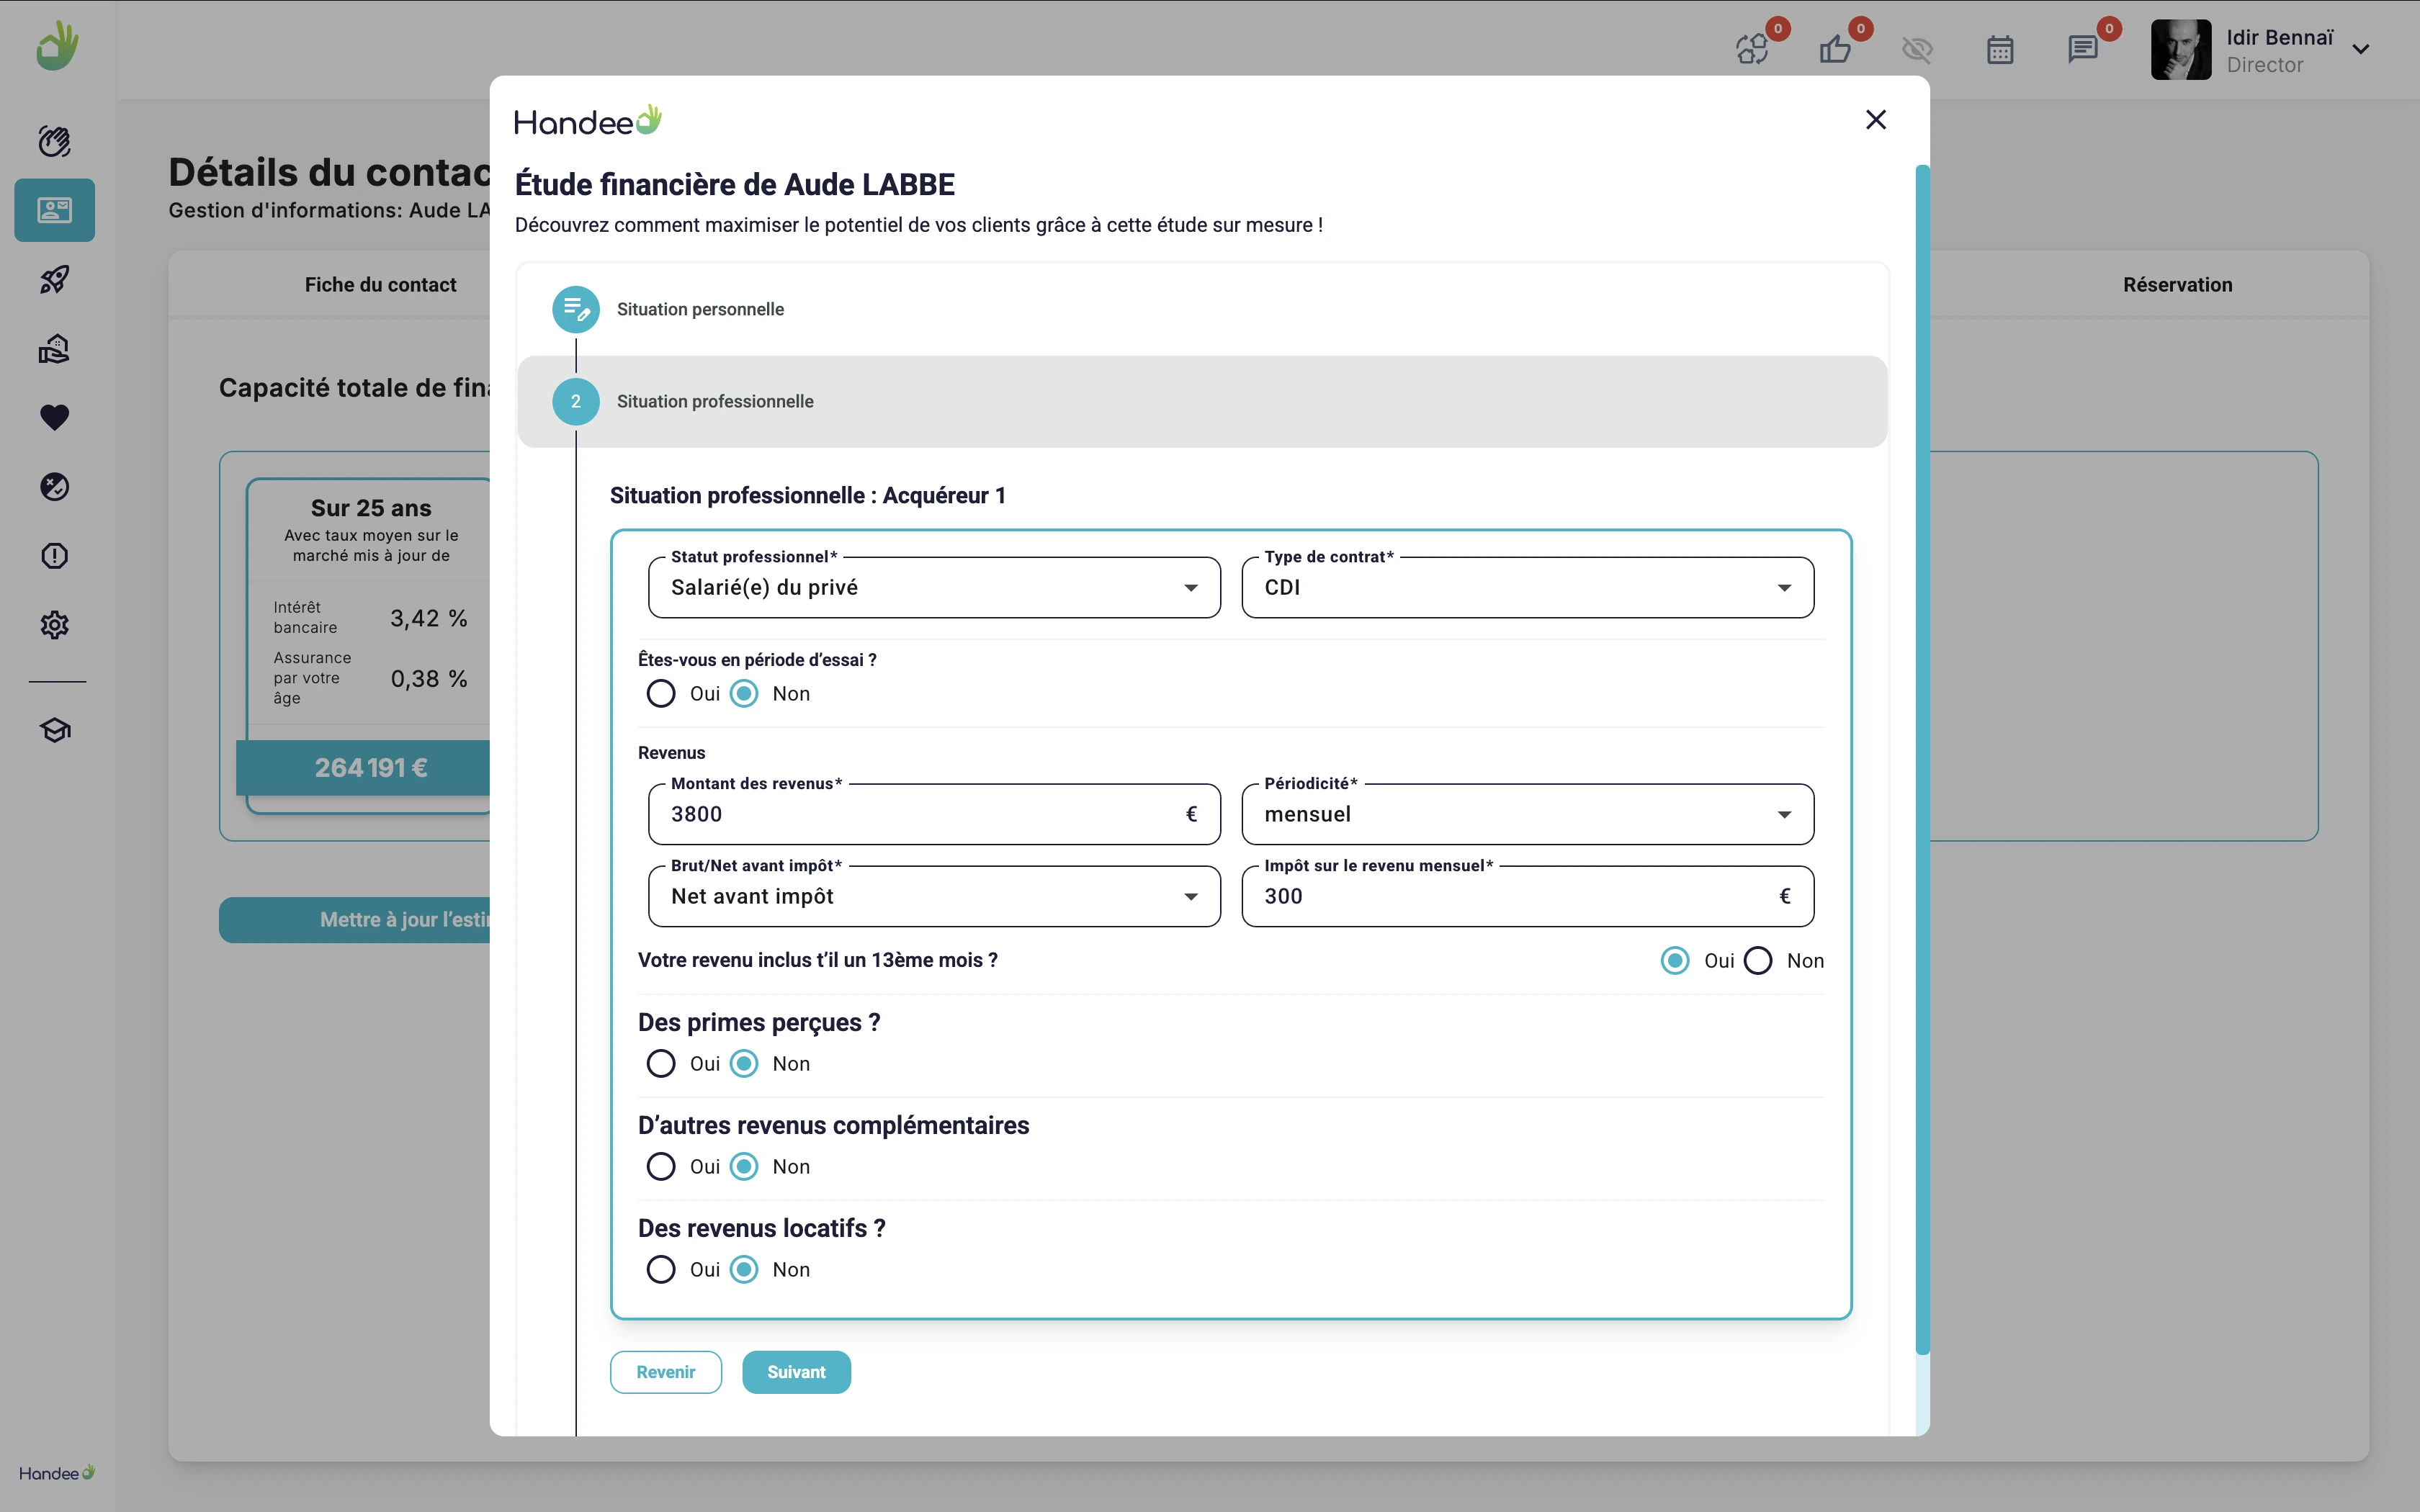This screenshot has height=1512, width=2420.
Task: Click the rocket icon in sidebar
Action: 54,279
